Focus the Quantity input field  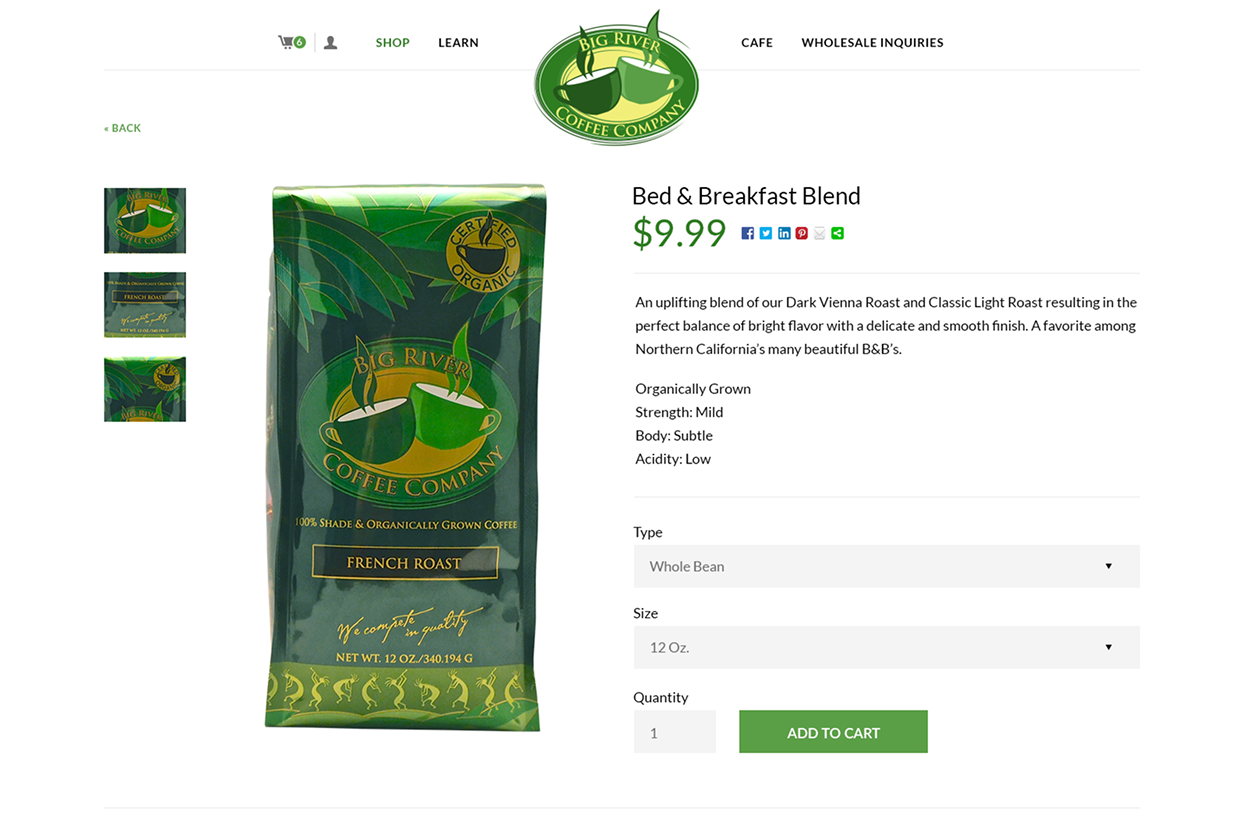675,732
